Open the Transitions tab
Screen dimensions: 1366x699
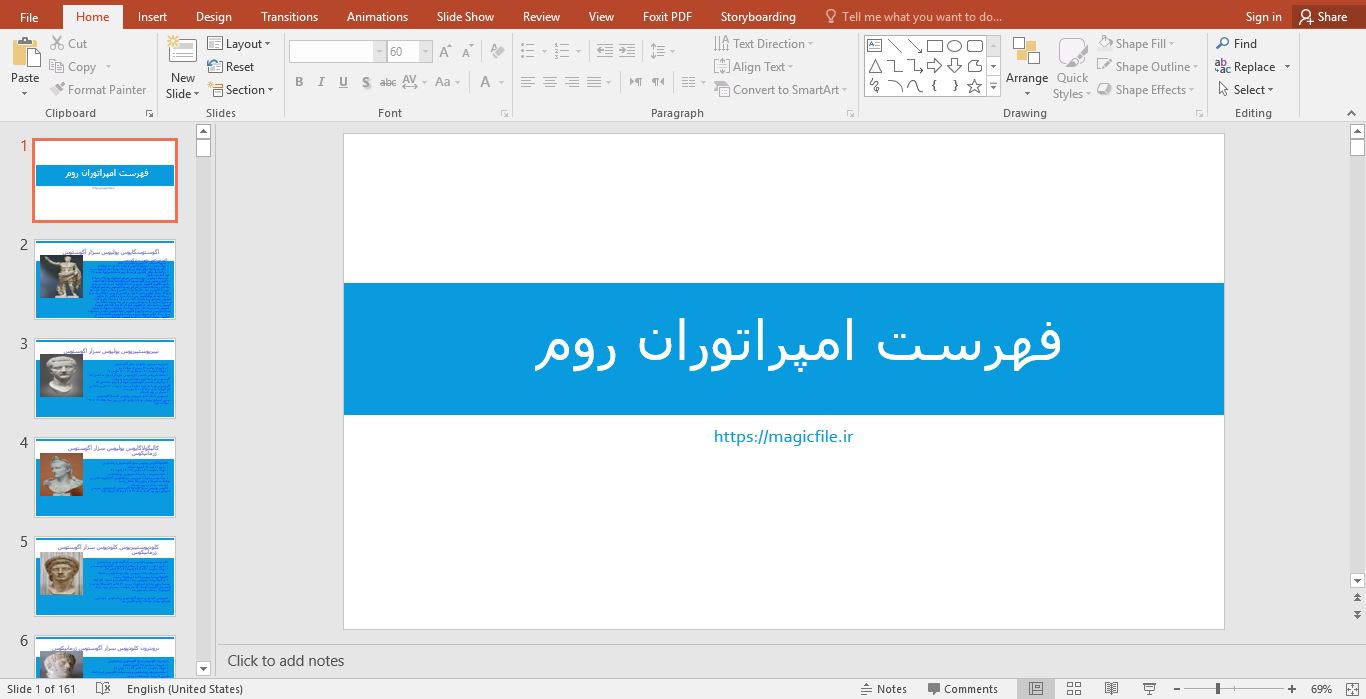(x=289, y=17)
